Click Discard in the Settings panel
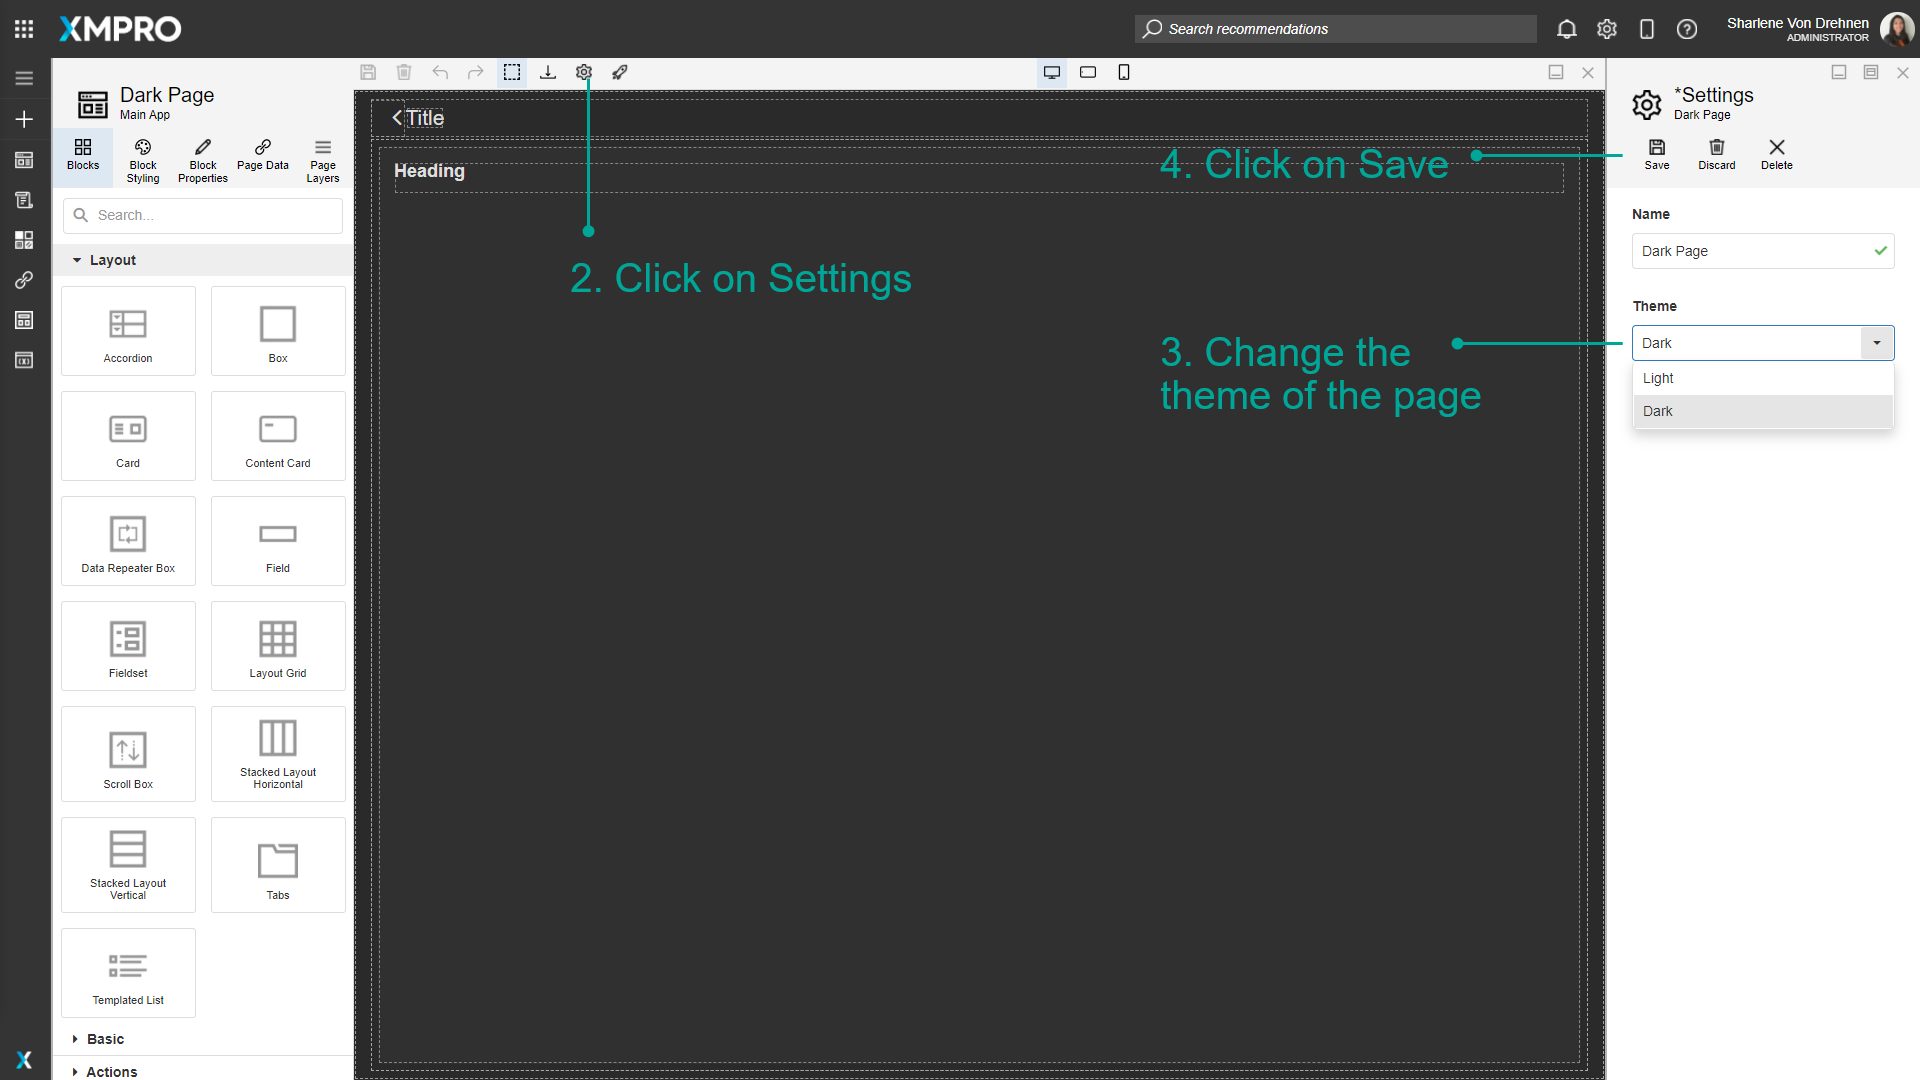This screenshot has width=1920, height=1080. pos(1716,155)
